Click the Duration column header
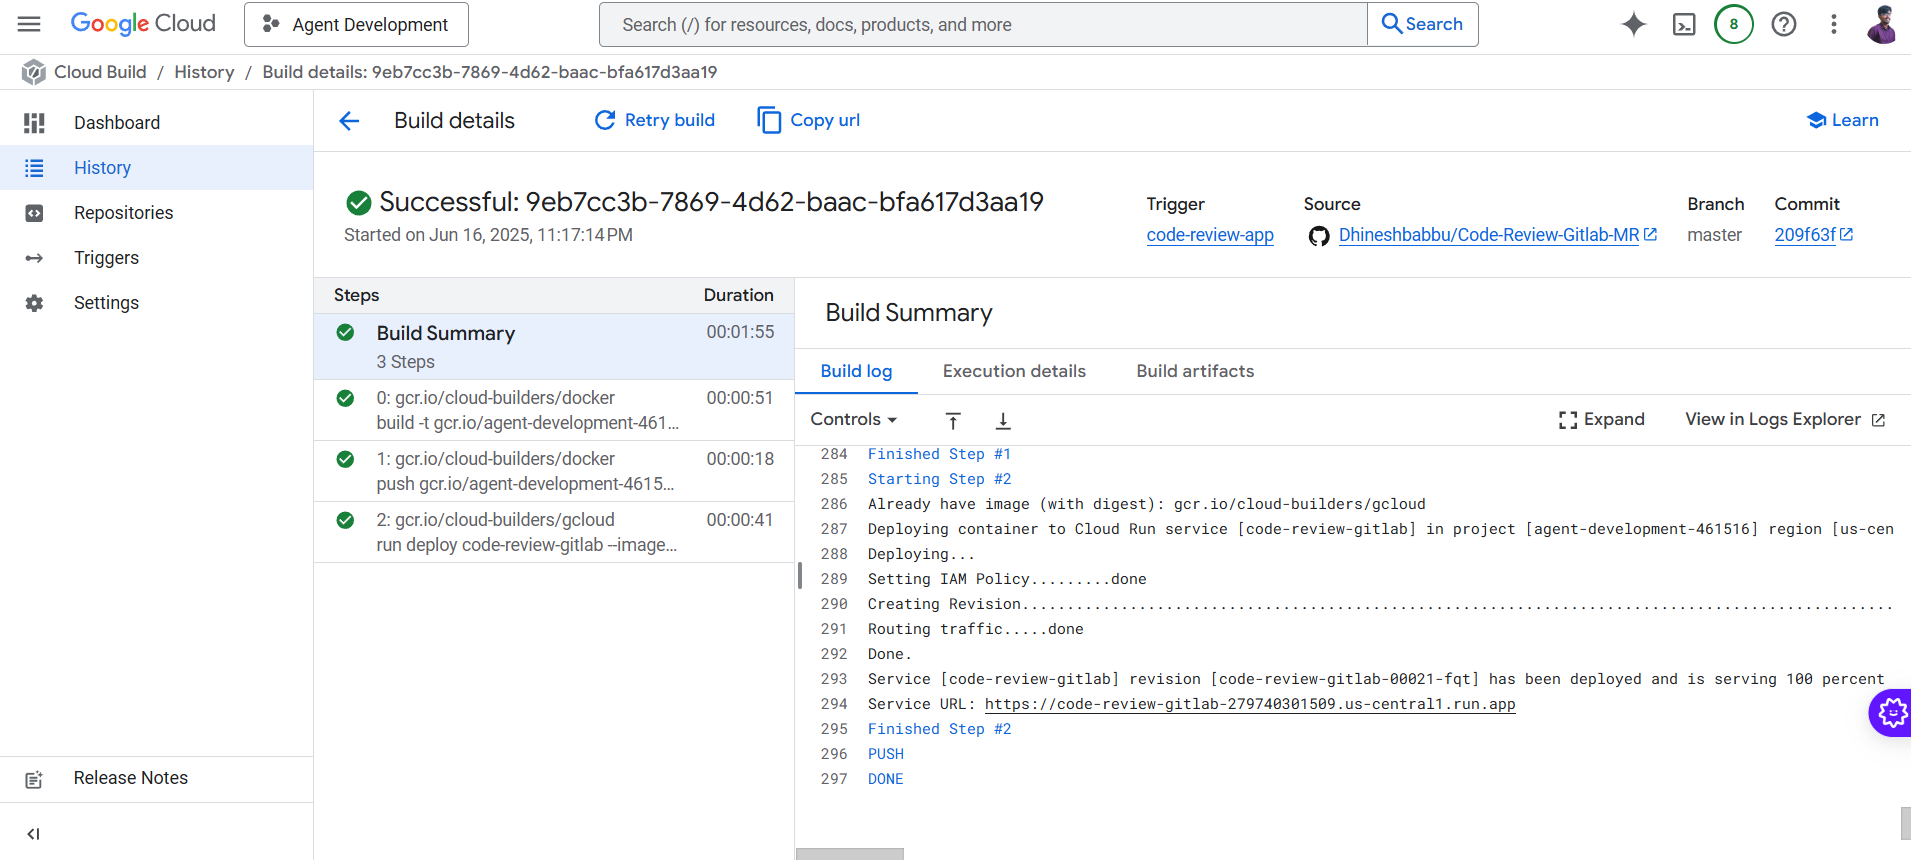1911x860 pixels. point(738,295)
